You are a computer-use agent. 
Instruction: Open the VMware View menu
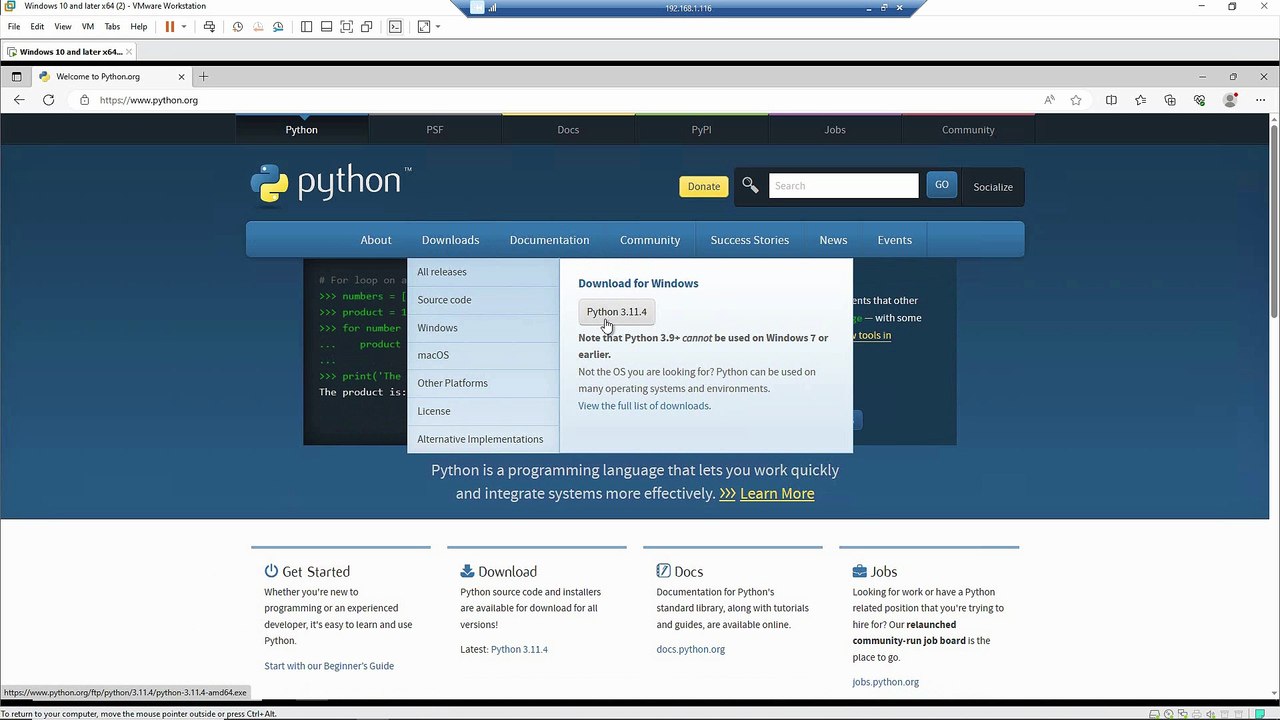pyautogui.click(x=63, y=27)
